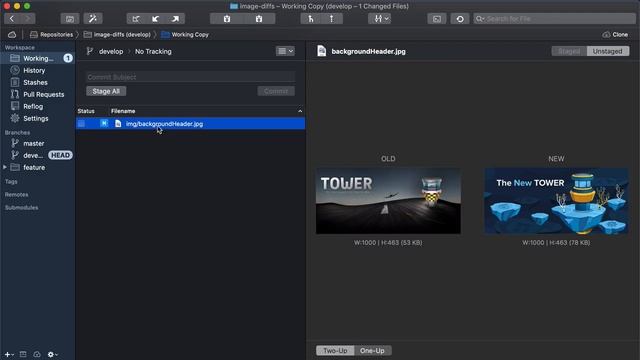Click the Commit button
The height and width of the screenshot is (360, 640).
point(276,91)
